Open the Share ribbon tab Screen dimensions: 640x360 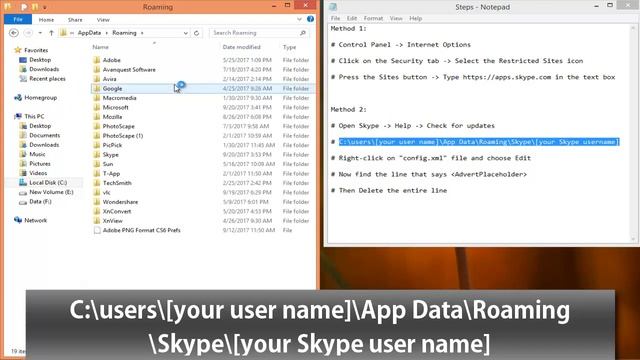tap(75, 20)
